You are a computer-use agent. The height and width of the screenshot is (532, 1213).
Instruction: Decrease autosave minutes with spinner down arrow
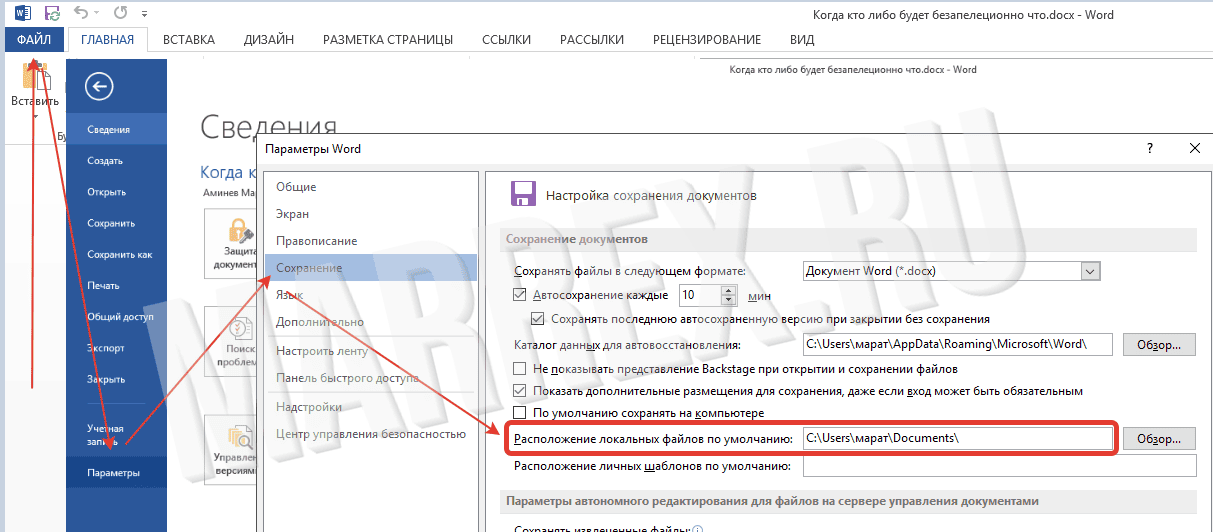728,301
